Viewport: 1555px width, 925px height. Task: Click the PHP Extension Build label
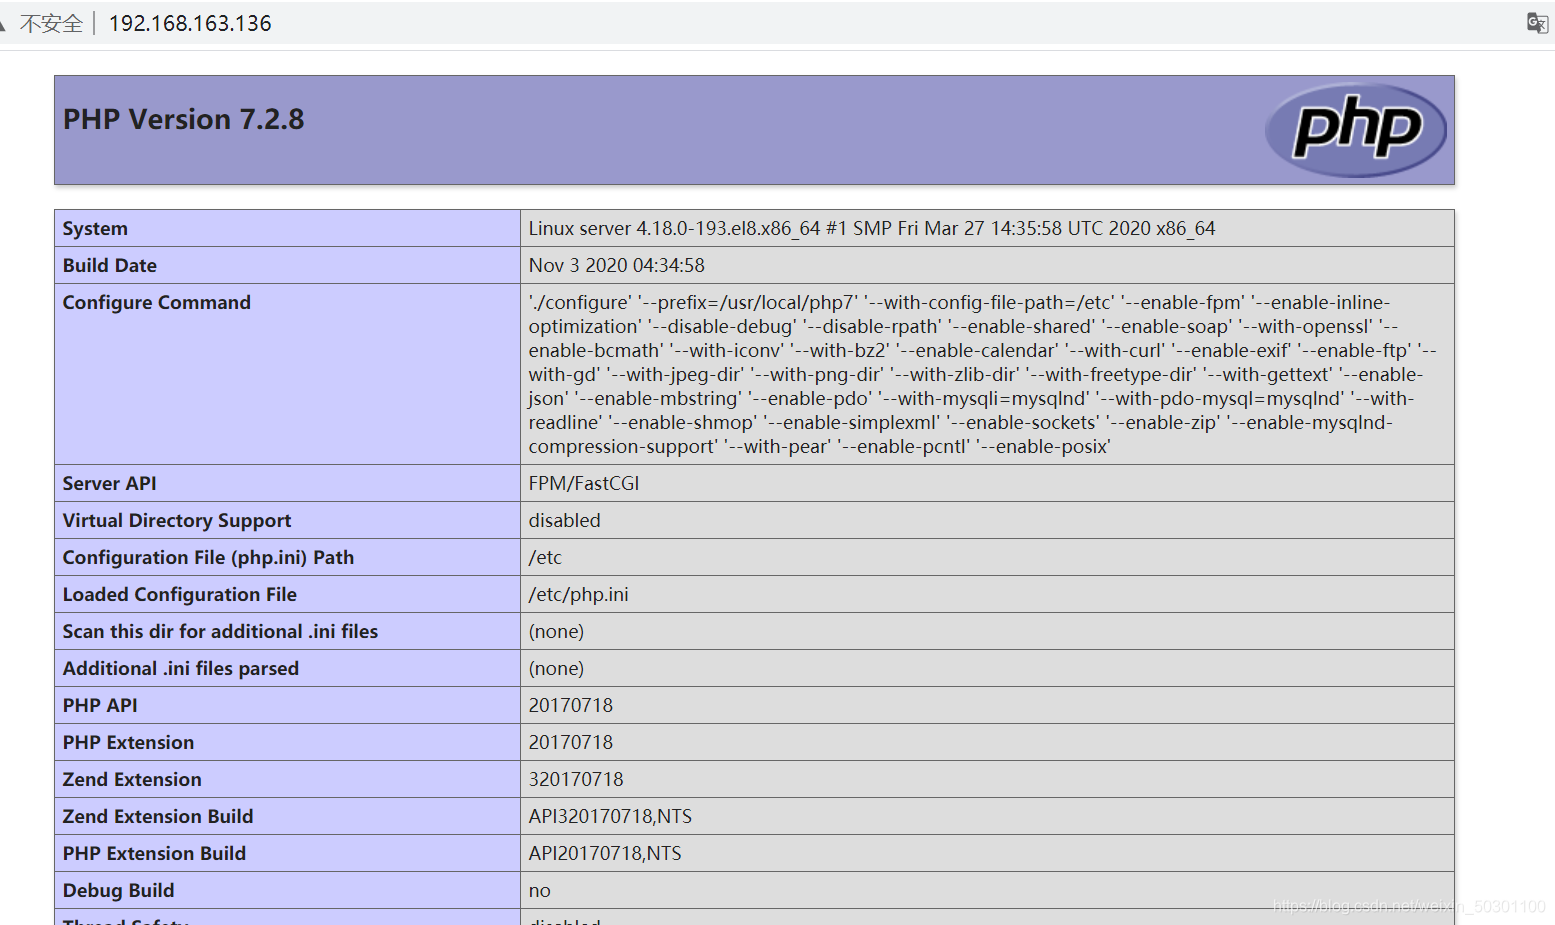[x=154, y=853]
